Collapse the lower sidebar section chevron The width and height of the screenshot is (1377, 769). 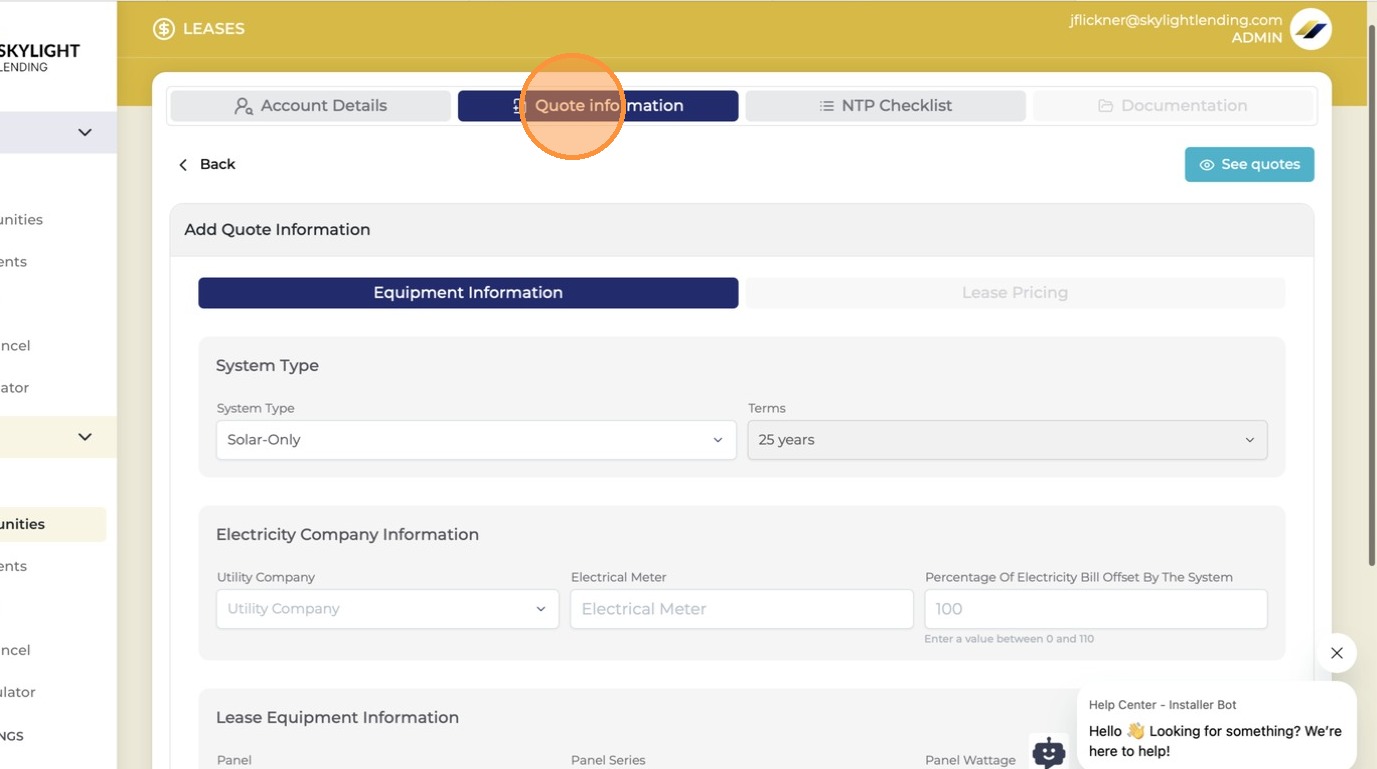click(85, 437)
